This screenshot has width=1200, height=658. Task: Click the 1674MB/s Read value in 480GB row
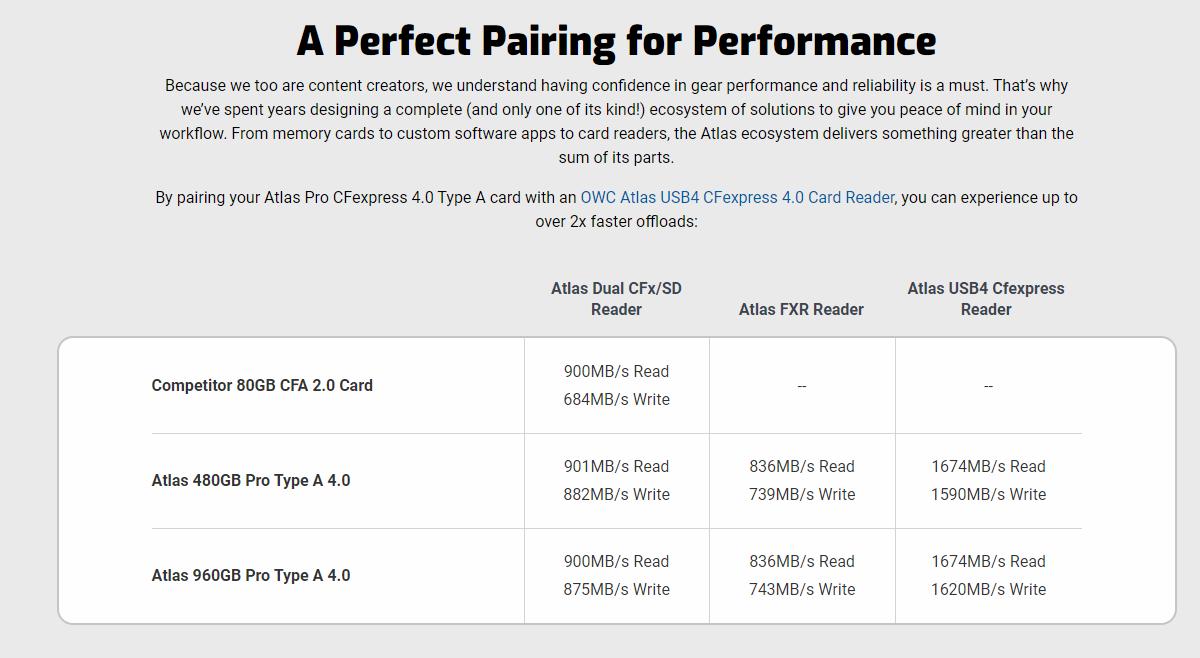pos(988,466)
